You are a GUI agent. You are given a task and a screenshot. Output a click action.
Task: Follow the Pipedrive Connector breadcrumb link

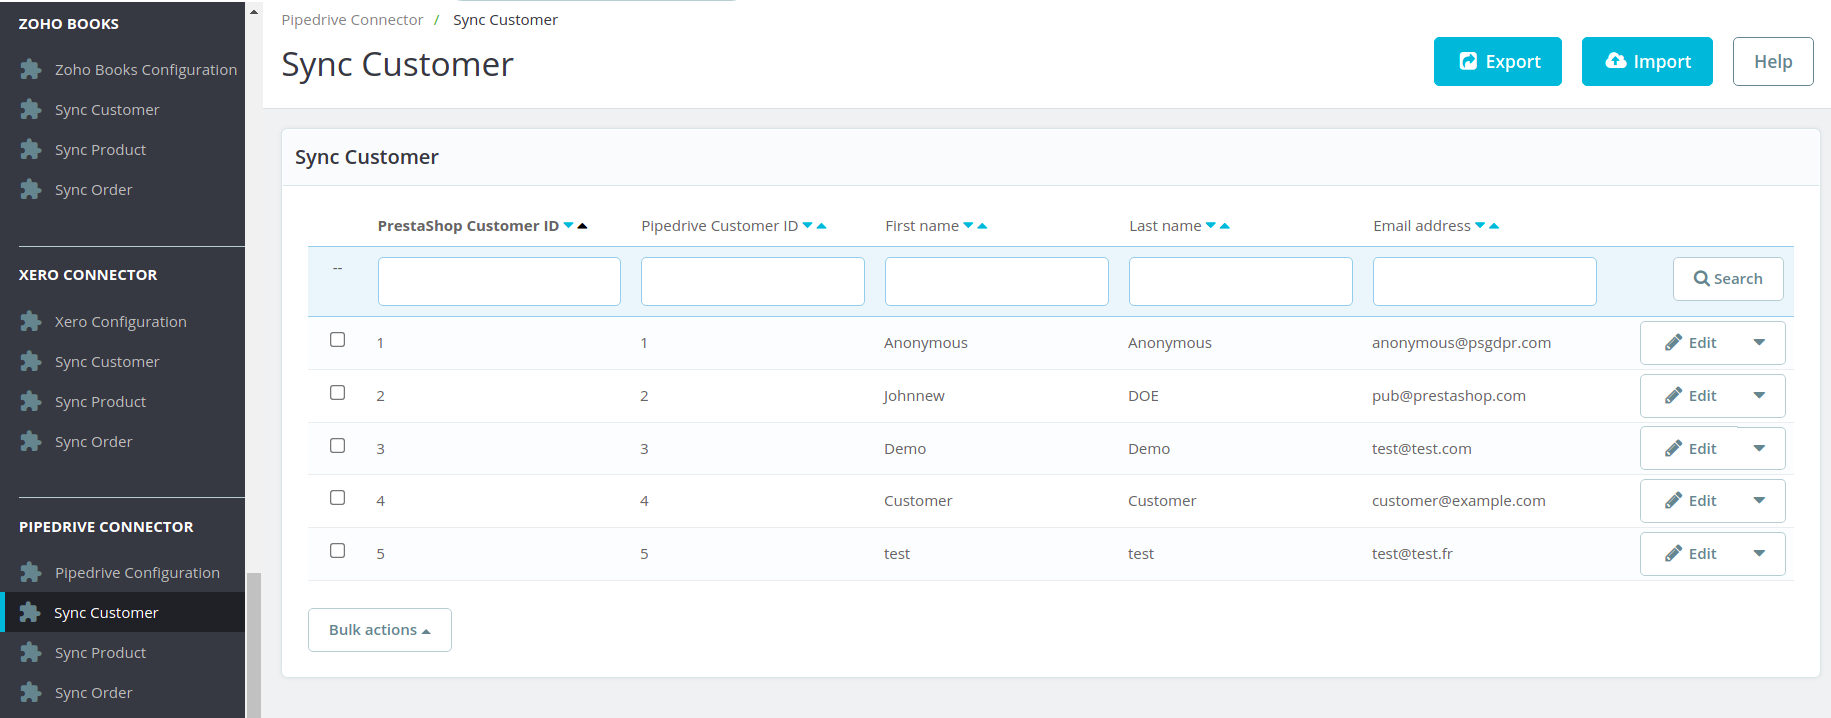click(352, 20)
